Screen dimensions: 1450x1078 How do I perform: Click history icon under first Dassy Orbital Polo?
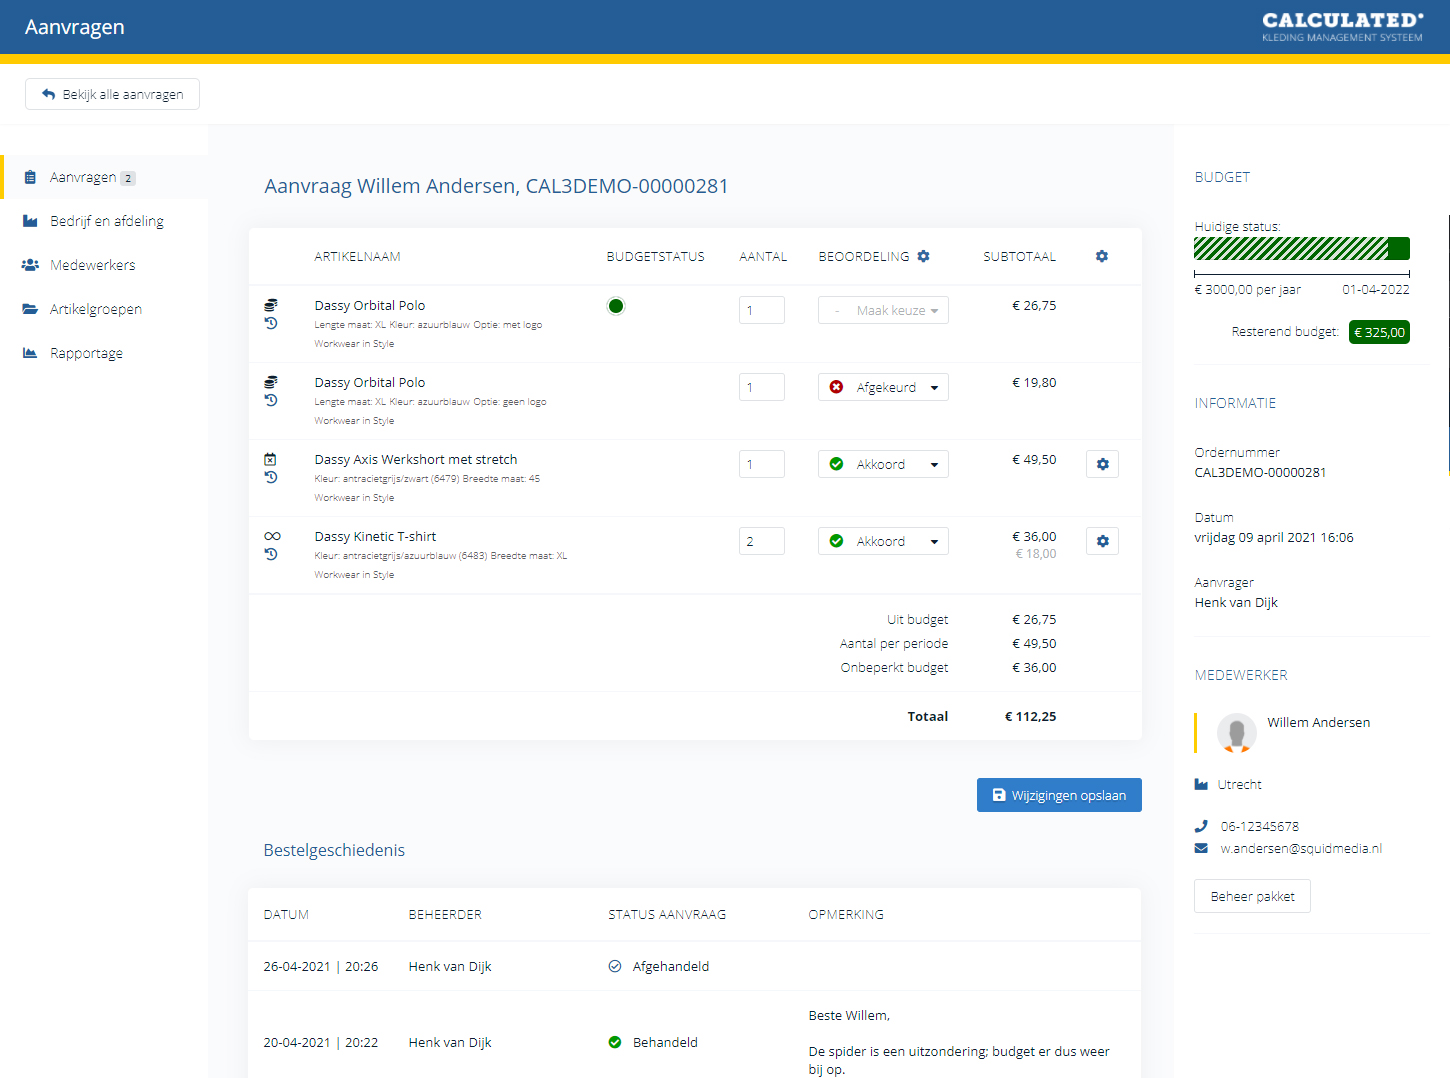click(x=271, y=324)
